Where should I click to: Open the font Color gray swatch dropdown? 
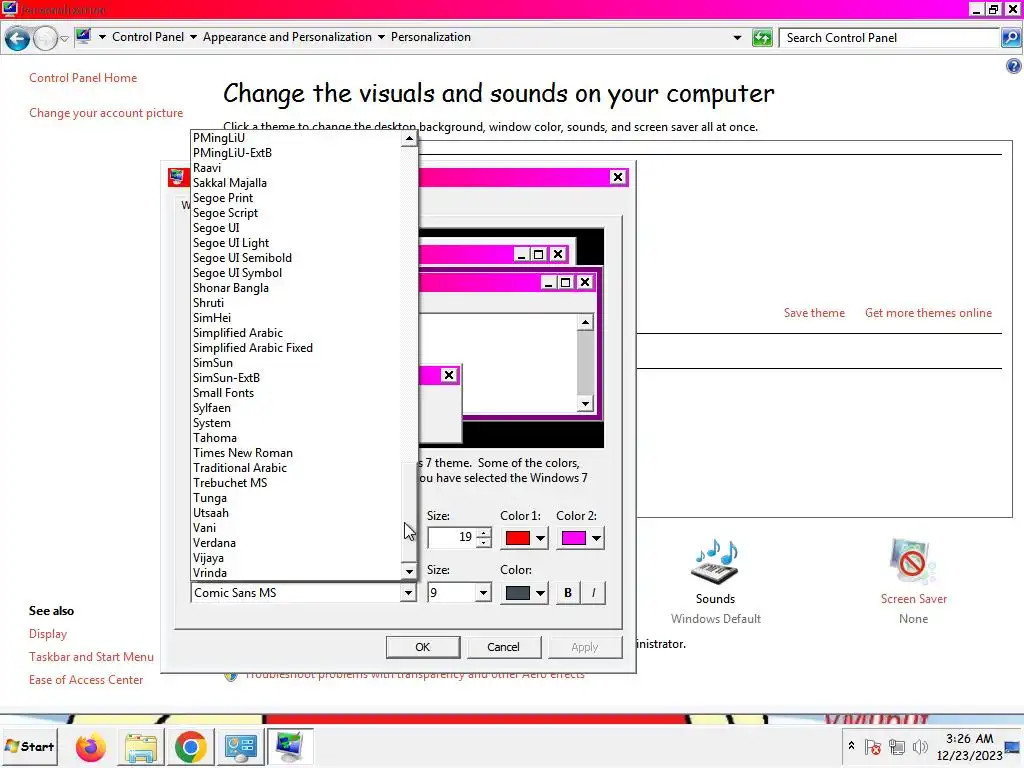pyautogui.click(x=525, y=593)
